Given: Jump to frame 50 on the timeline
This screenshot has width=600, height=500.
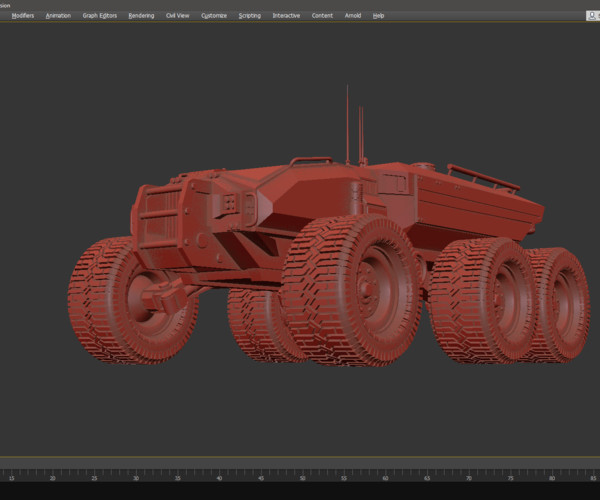Looking at the screenshot, I should tap(302, 478).
